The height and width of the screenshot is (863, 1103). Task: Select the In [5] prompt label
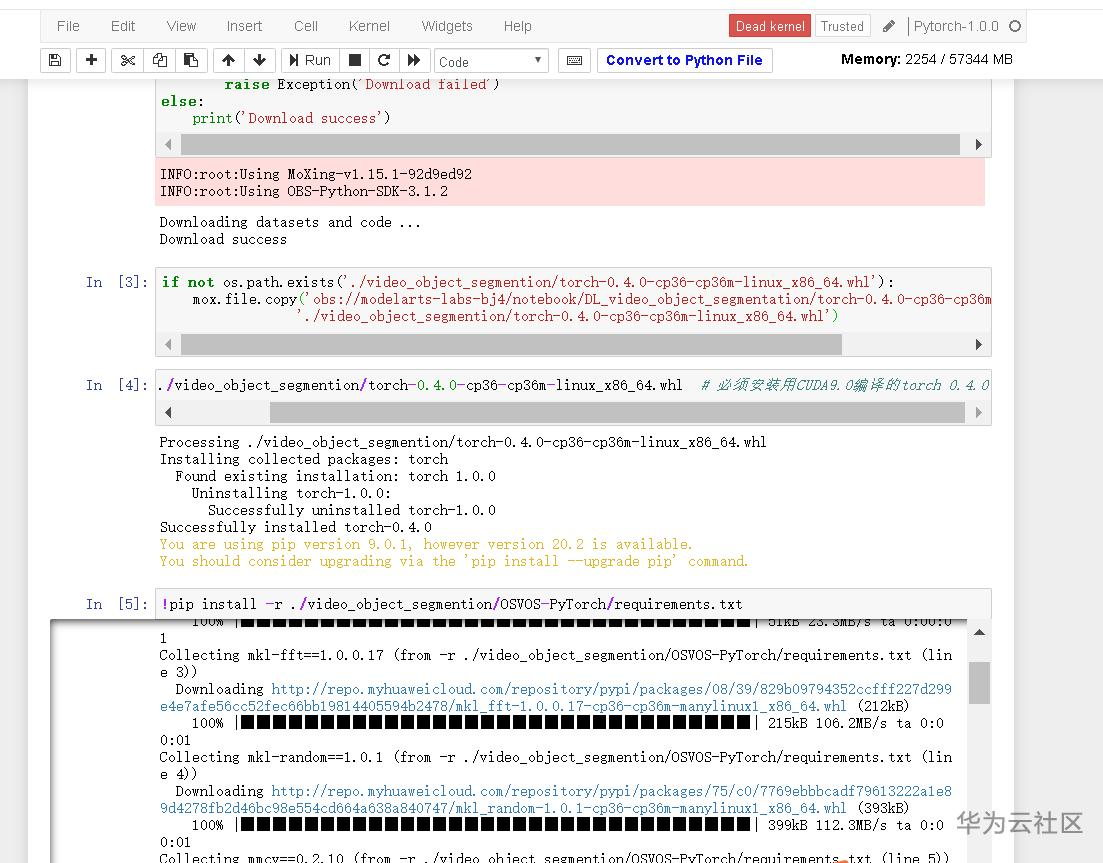[x=117, y=603]
